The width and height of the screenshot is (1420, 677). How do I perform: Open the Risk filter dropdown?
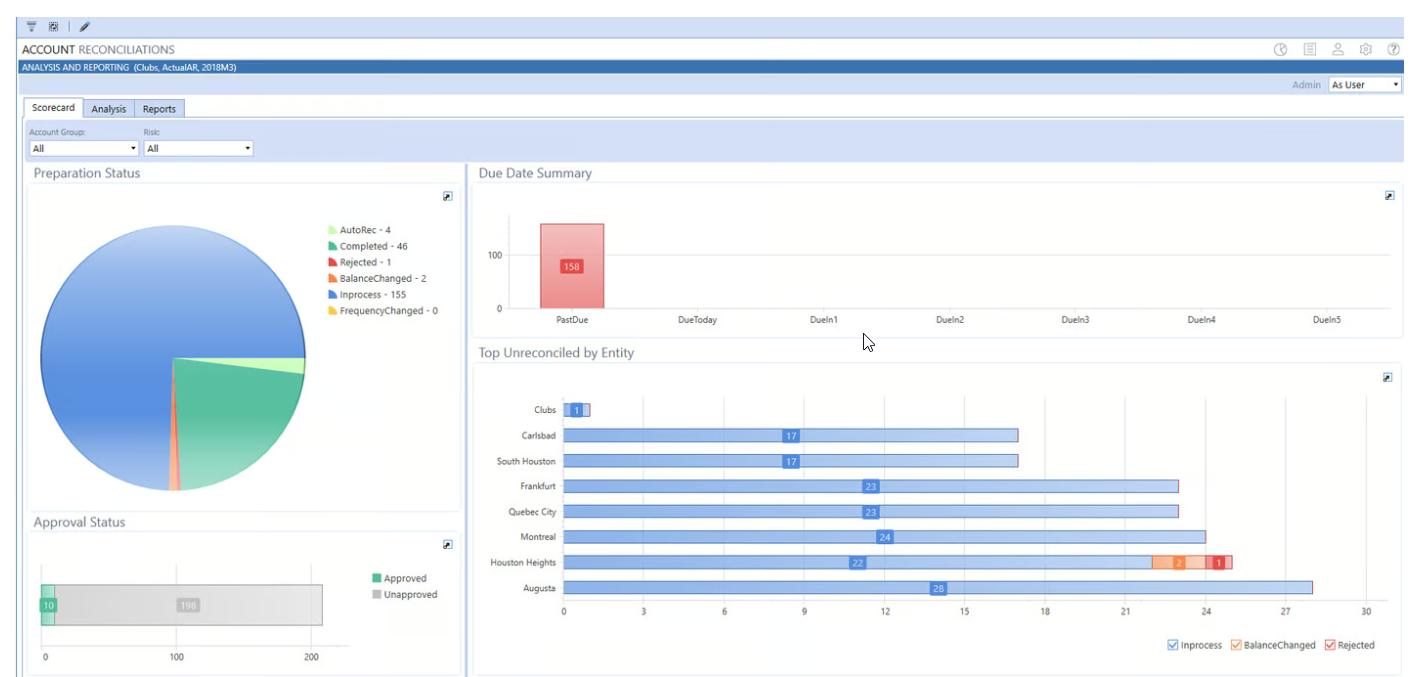click(x=198, y=148)
